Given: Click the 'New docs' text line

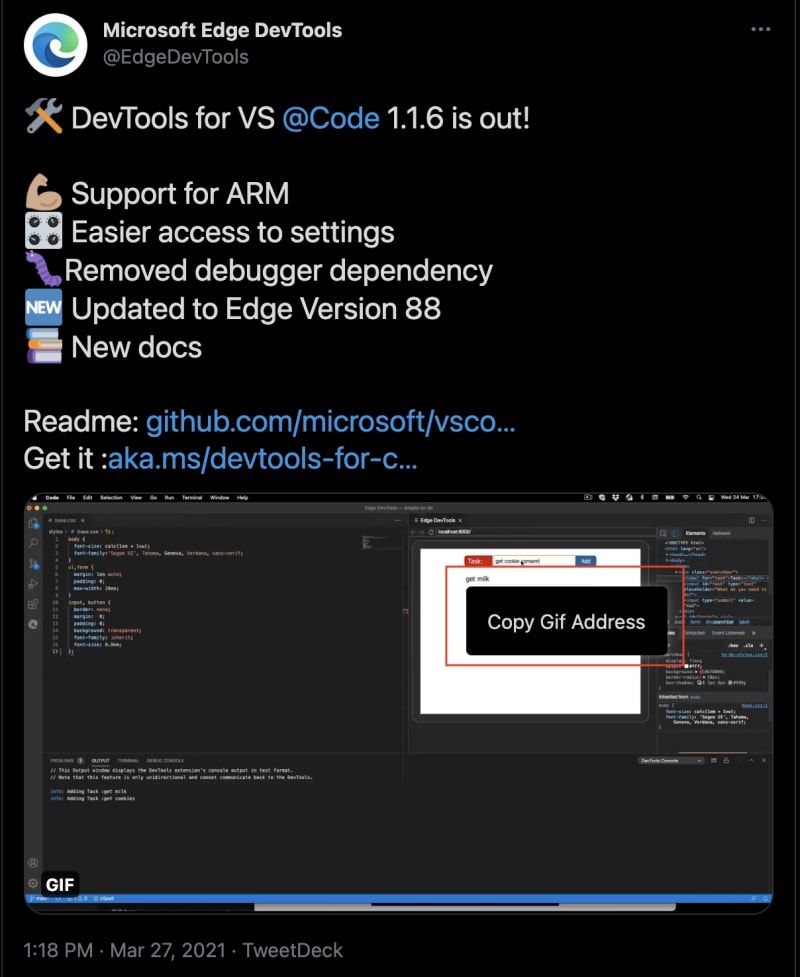Looking at the screenshot, I should tap(136, 348).
